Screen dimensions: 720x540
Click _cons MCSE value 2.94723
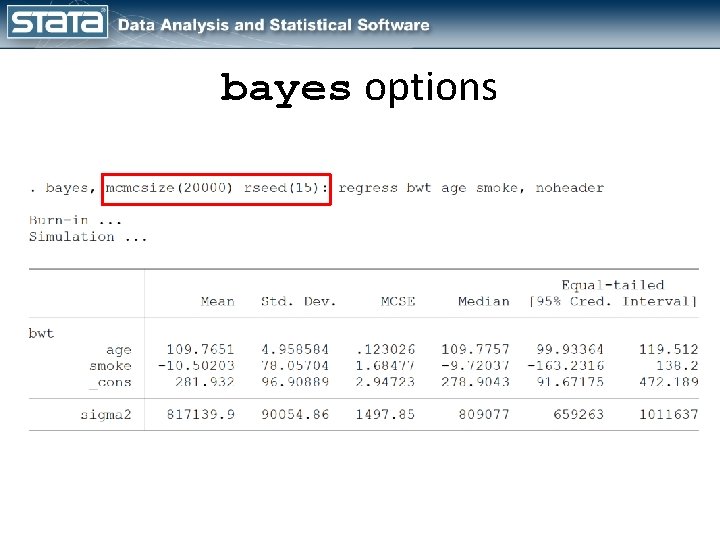(x=385, y=382)
